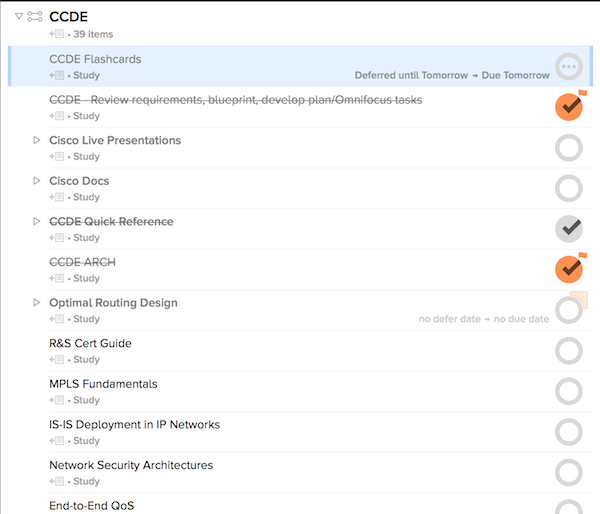Select Cisco Live Presentations title
The height and width of the screenshot is (514, 600).
coord(115,140)
